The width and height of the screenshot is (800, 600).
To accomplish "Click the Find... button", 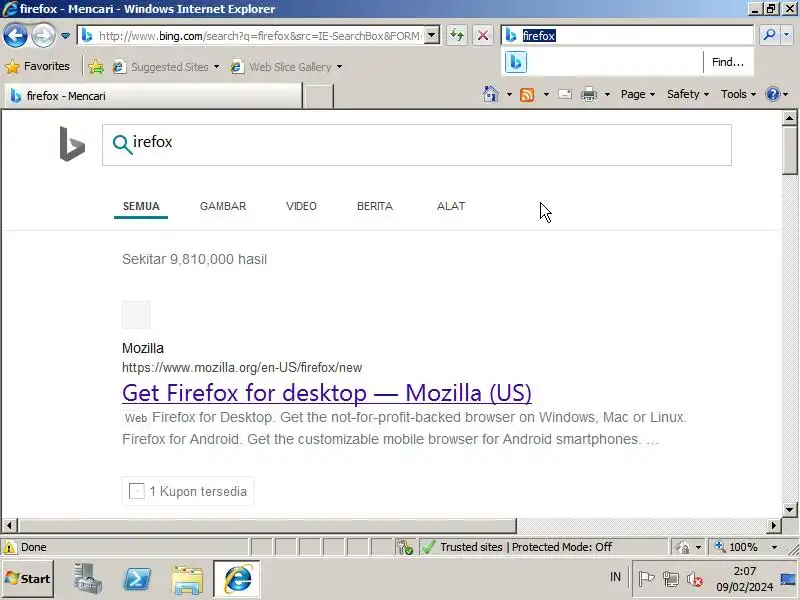I will (728, 62).
